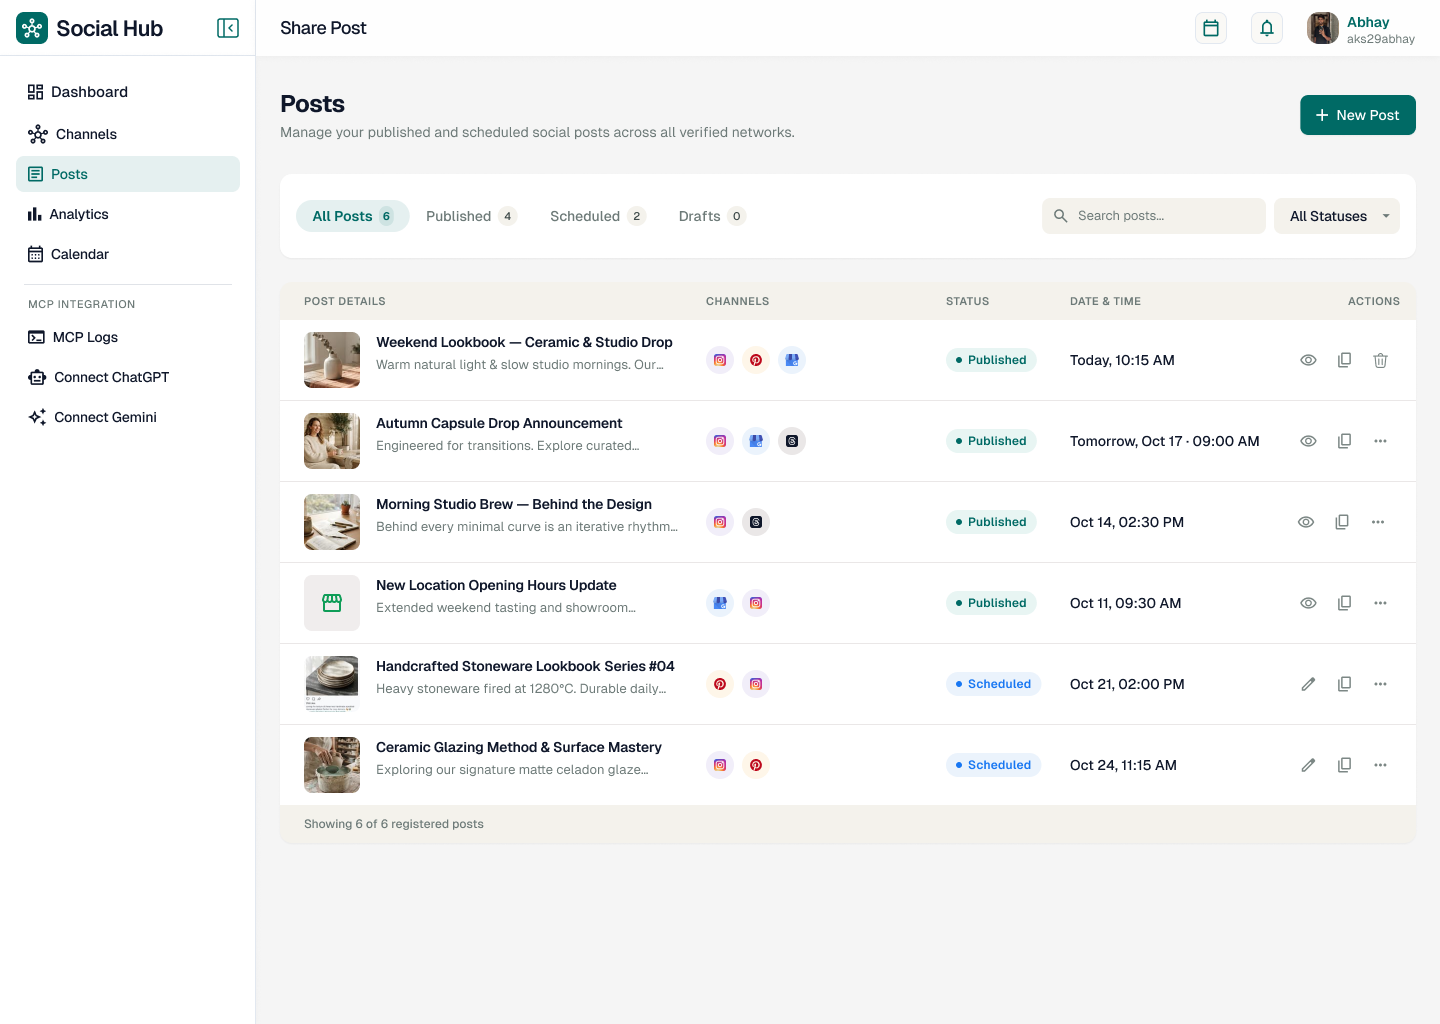
Task: Delete the Weekend Lookbook post
Action: pos(1380,360)
